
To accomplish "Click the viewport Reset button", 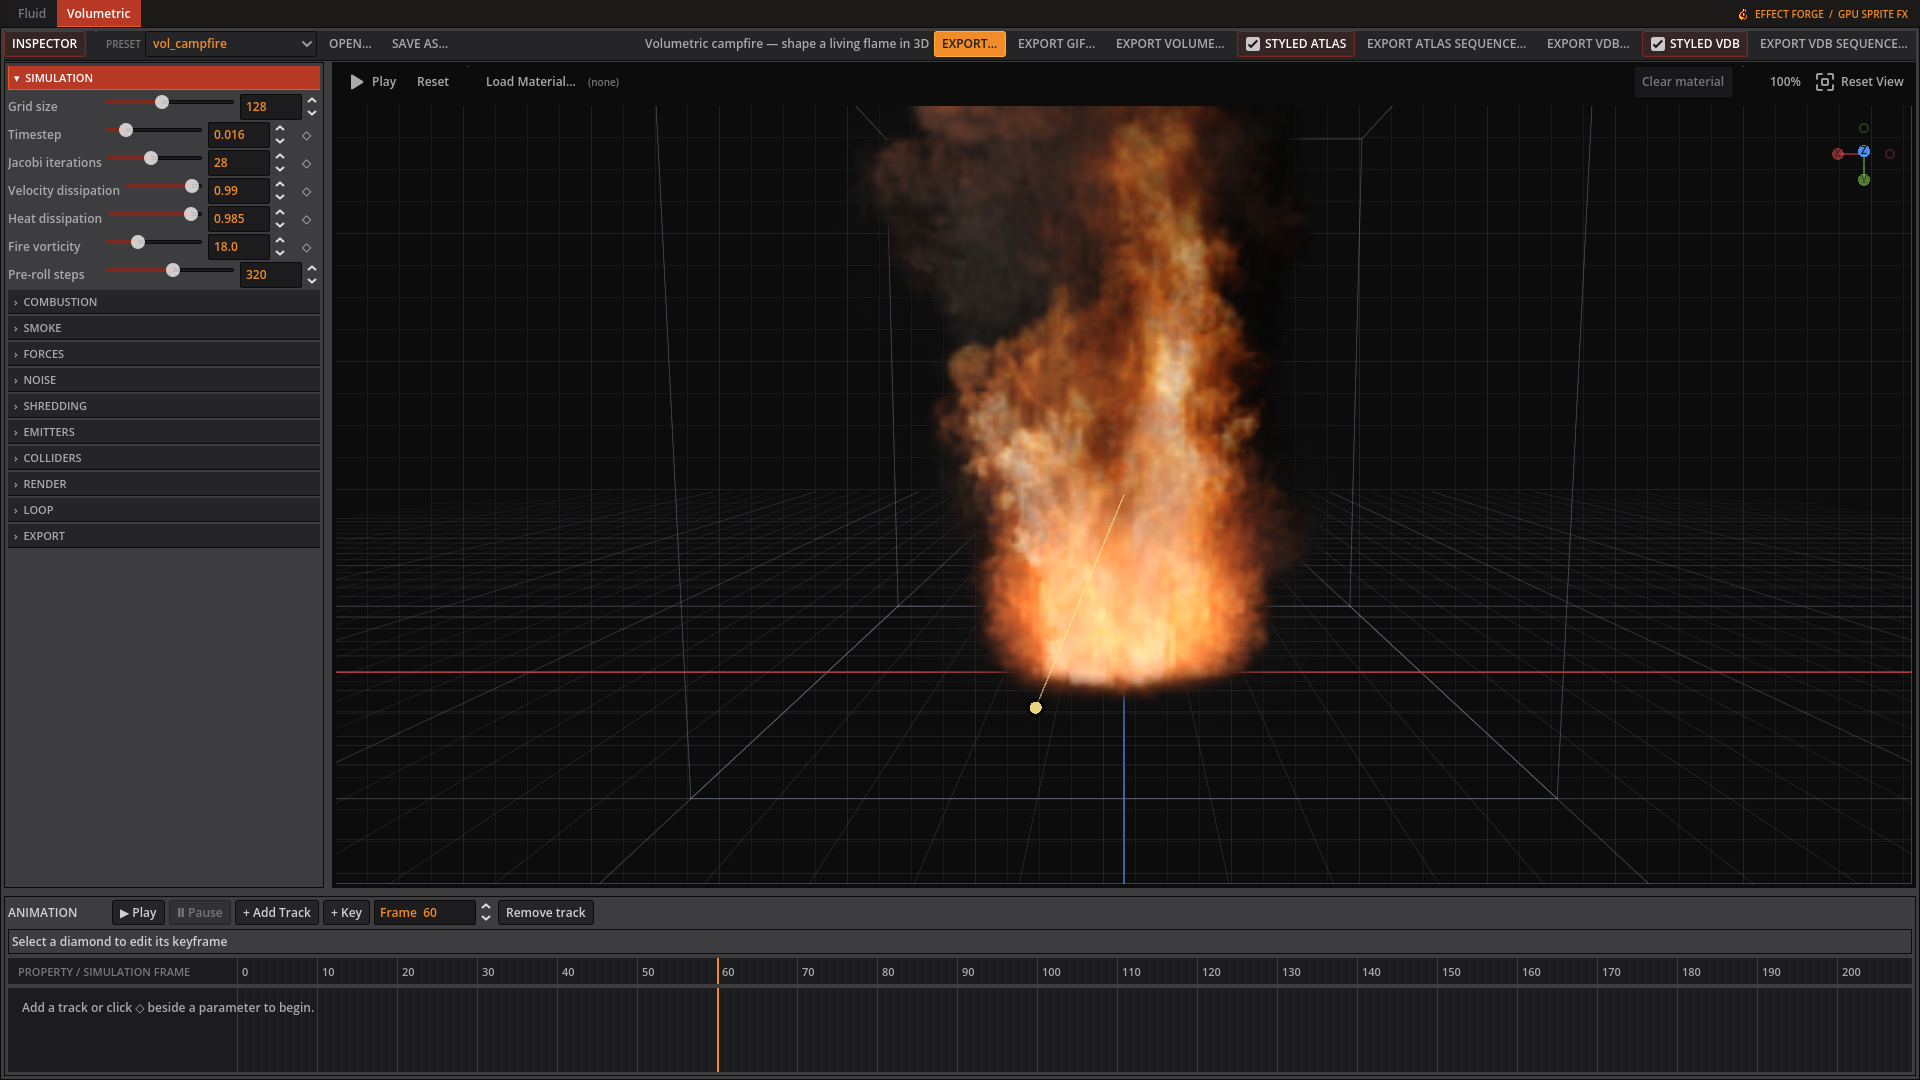I will (433, 82).
